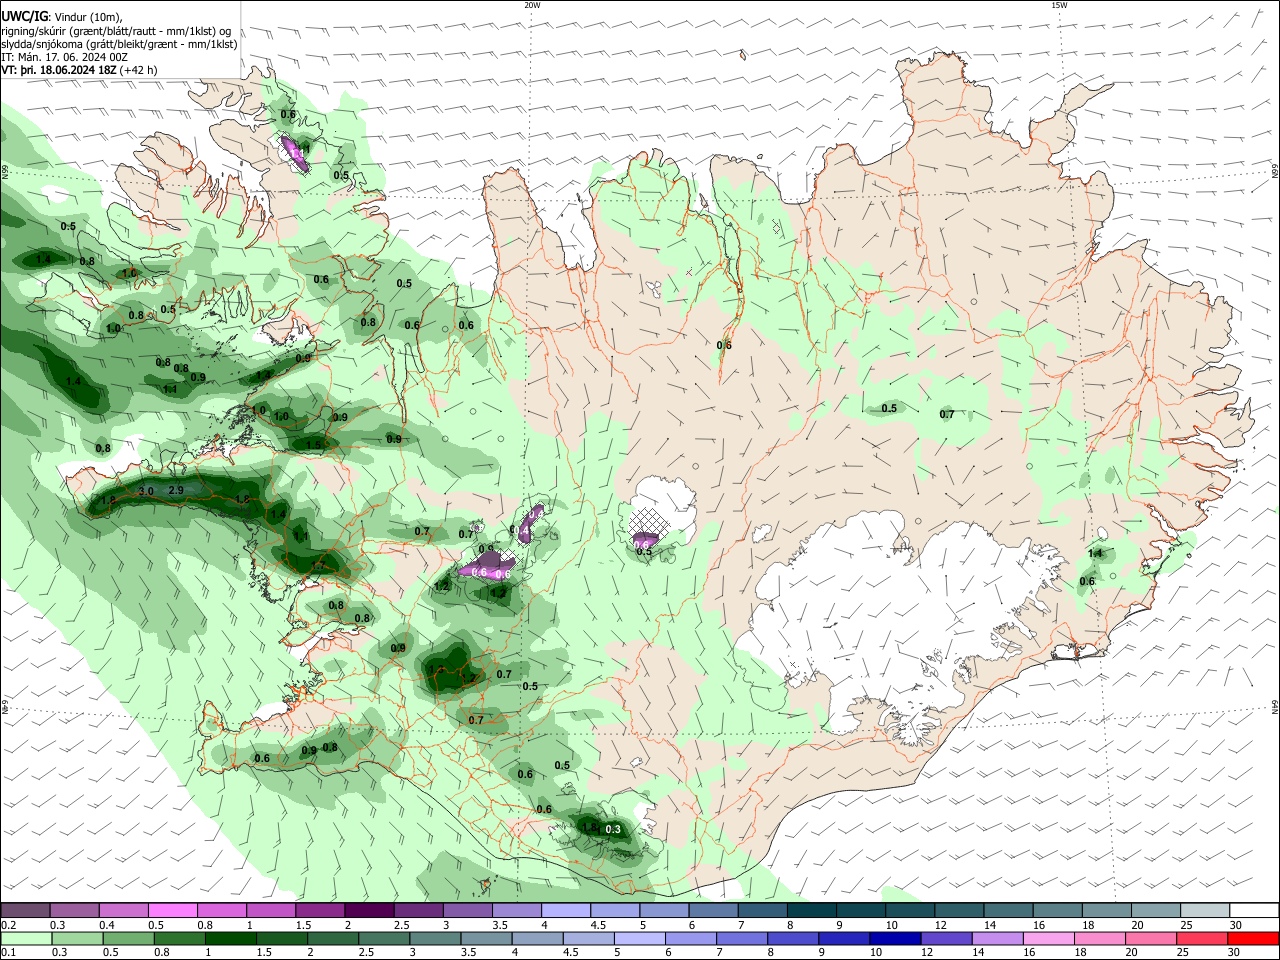Select the dark purple 2 snow legend swatch

coord(368,910)
